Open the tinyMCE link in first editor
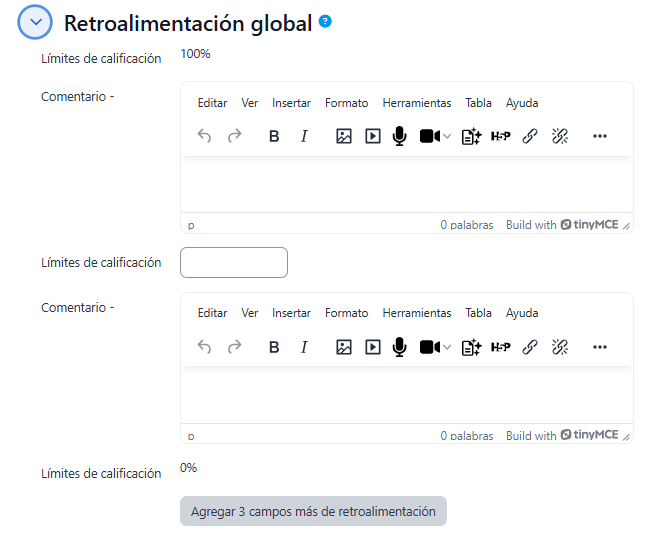The height and width of the screenshot is (535, 650). pyautogui.click(x=589, y=225)
